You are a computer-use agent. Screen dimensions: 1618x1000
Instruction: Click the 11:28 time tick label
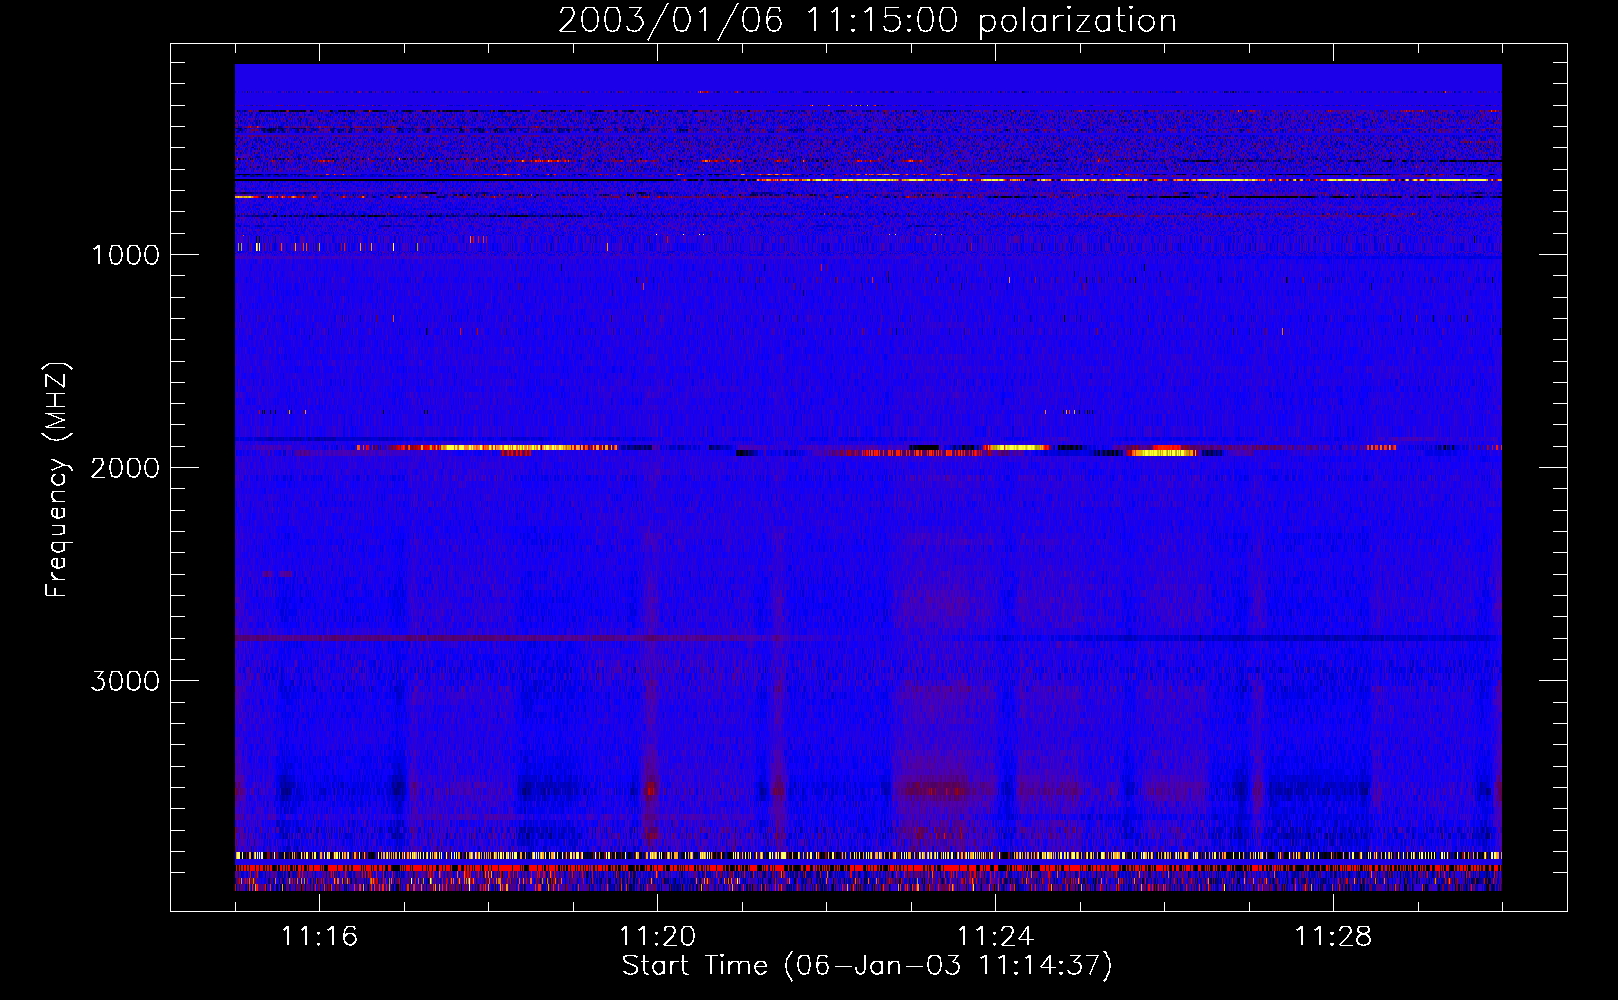[1333, 937]
